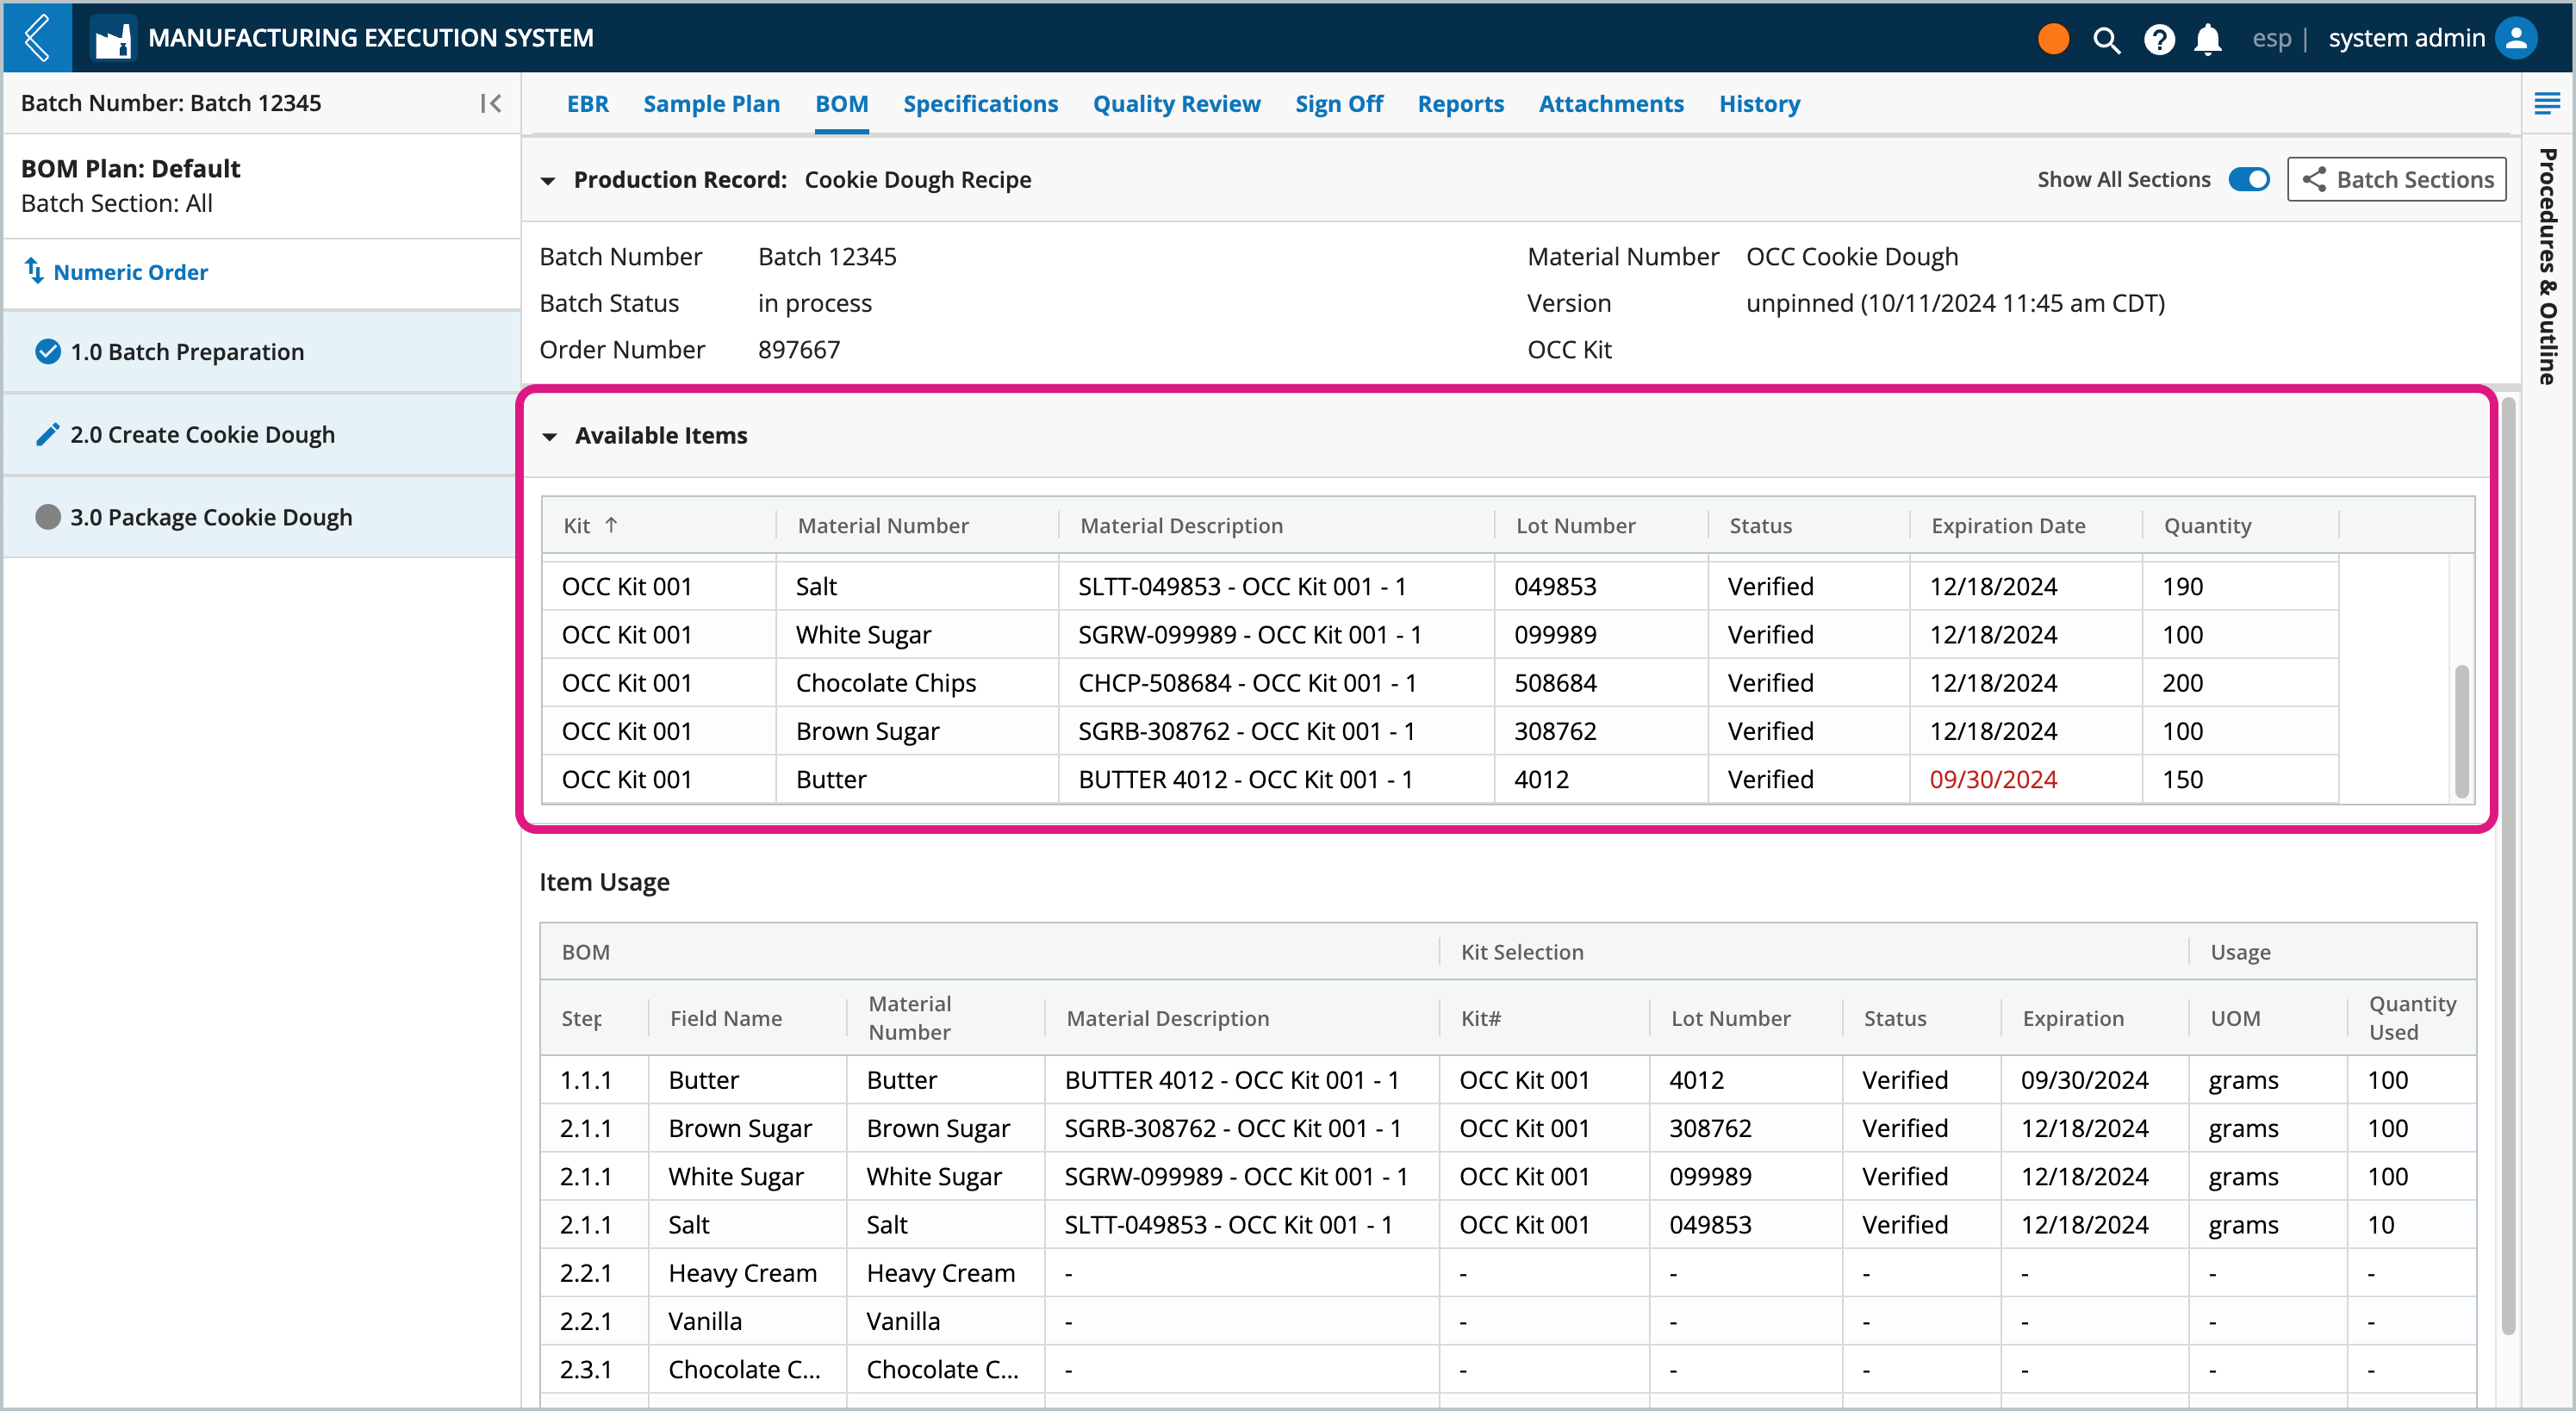This screenshot has height=1411, width=2576.
Task: Select 1.0 Batch Preparation section
Action: pos(262,351)
